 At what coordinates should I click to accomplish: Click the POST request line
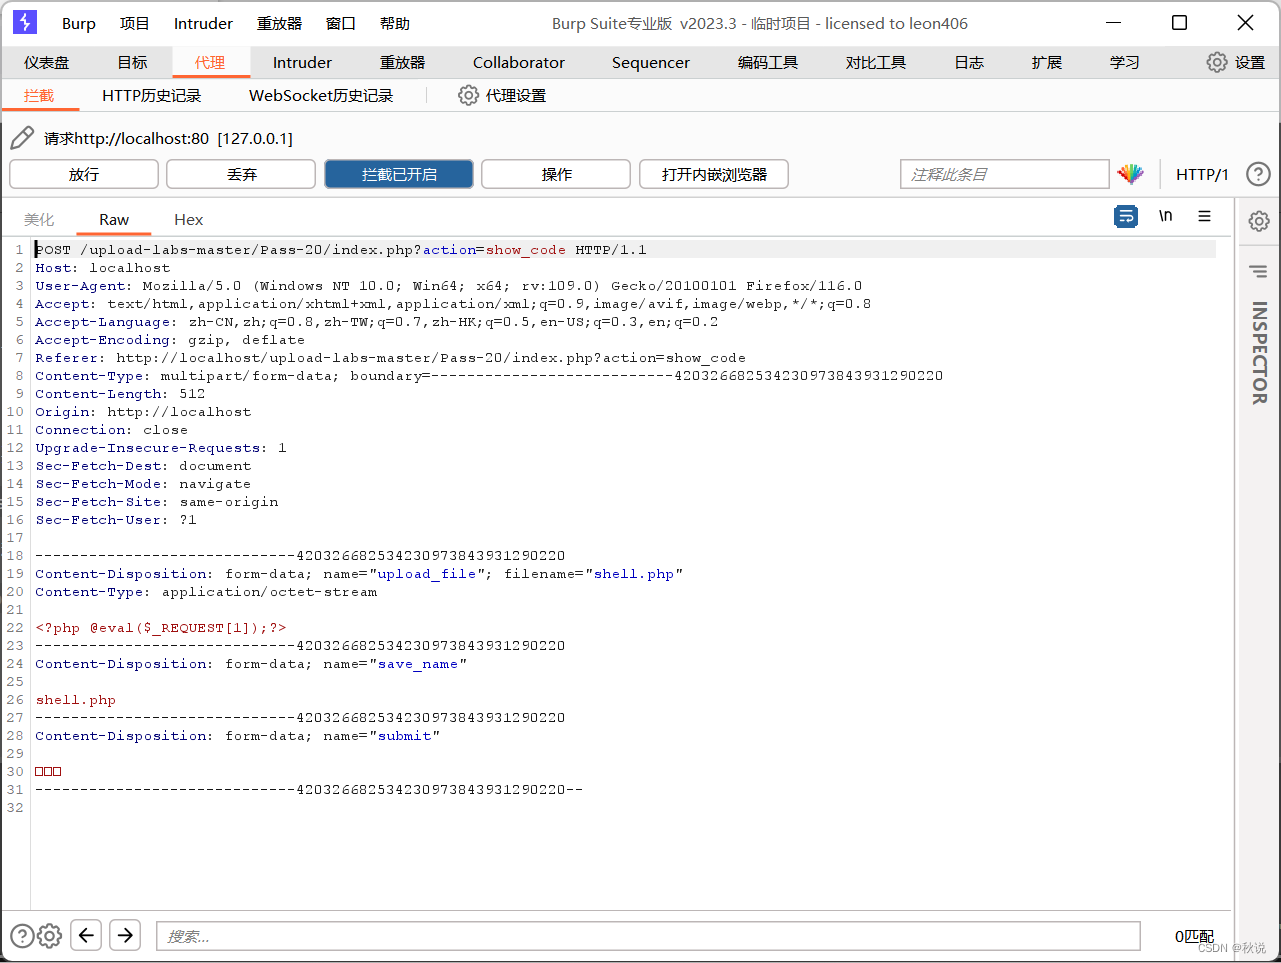point(340,250)
